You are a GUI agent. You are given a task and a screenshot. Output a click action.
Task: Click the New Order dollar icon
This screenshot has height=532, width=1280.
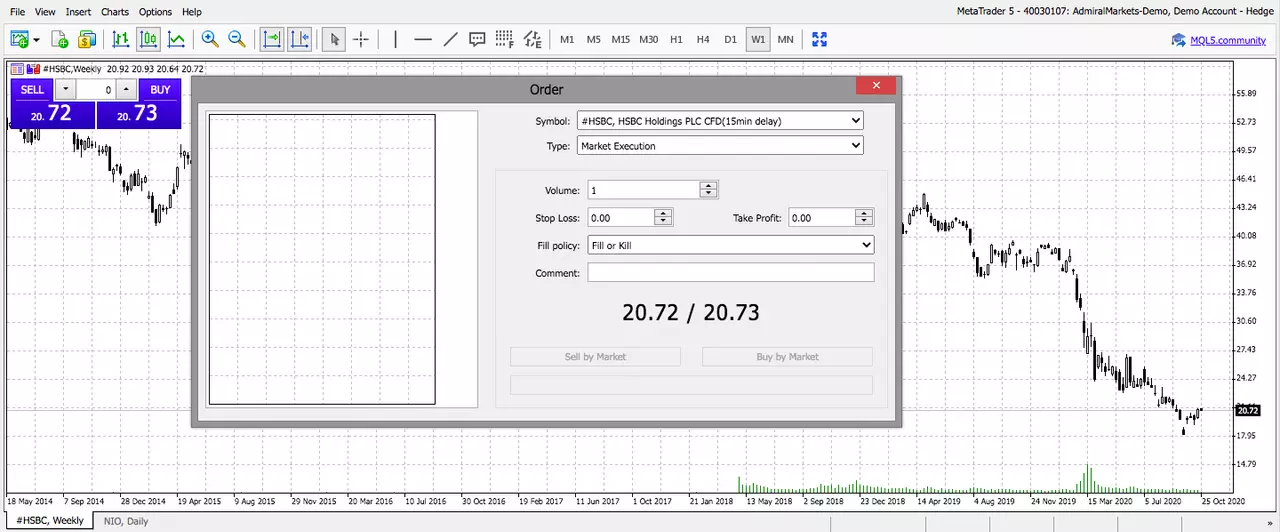point(86,39)
